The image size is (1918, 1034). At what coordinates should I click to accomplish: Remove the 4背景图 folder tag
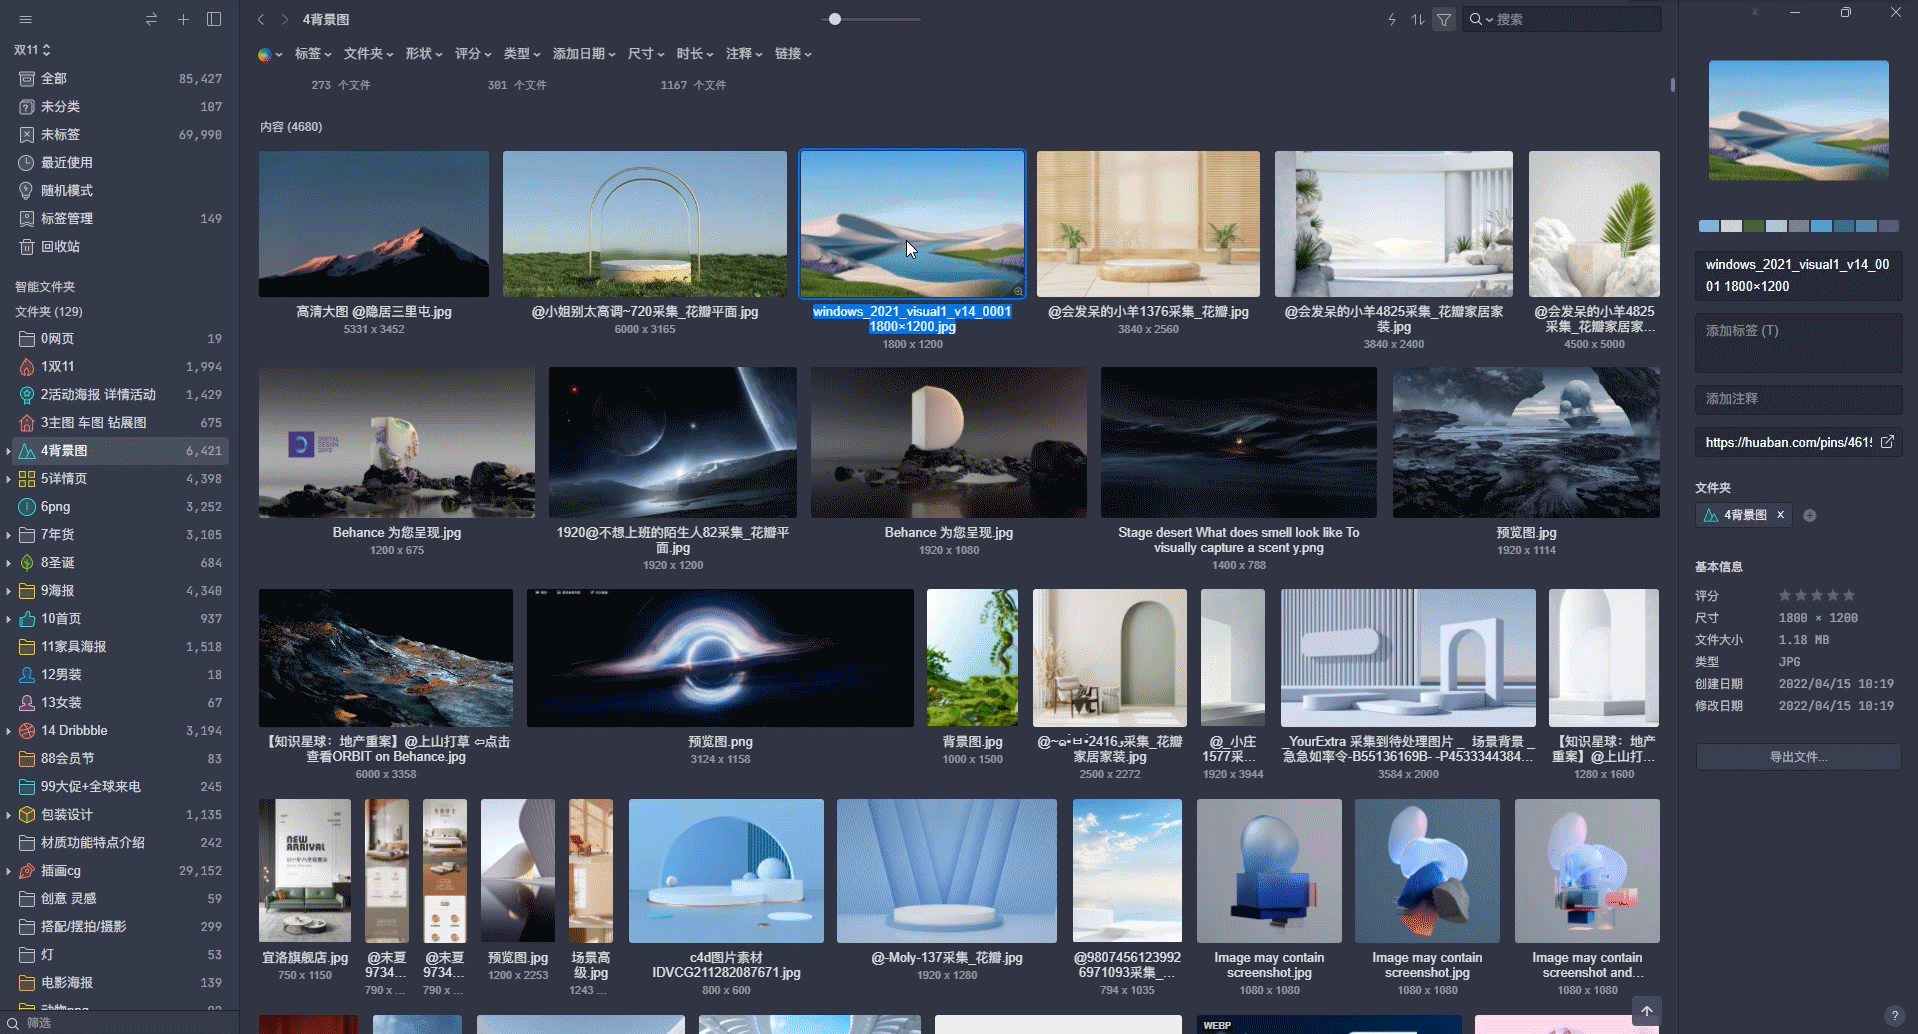click(x=1780, y=515)
